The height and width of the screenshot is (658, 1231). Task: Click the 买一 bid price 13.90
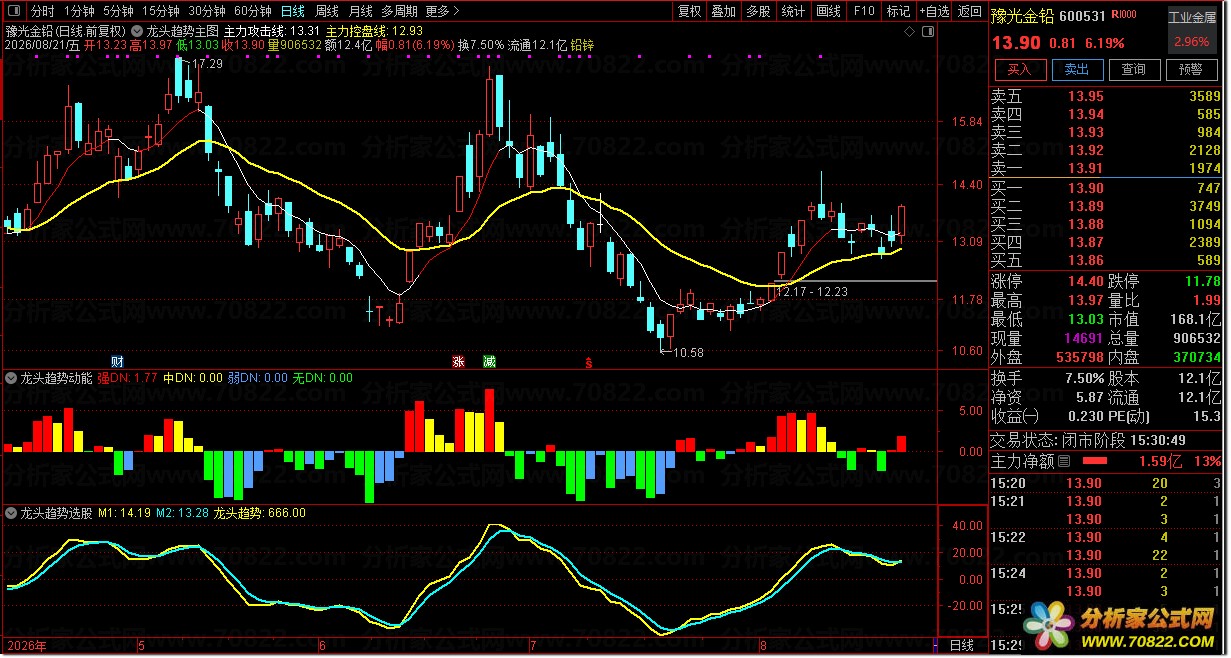tap(1086, 188)
